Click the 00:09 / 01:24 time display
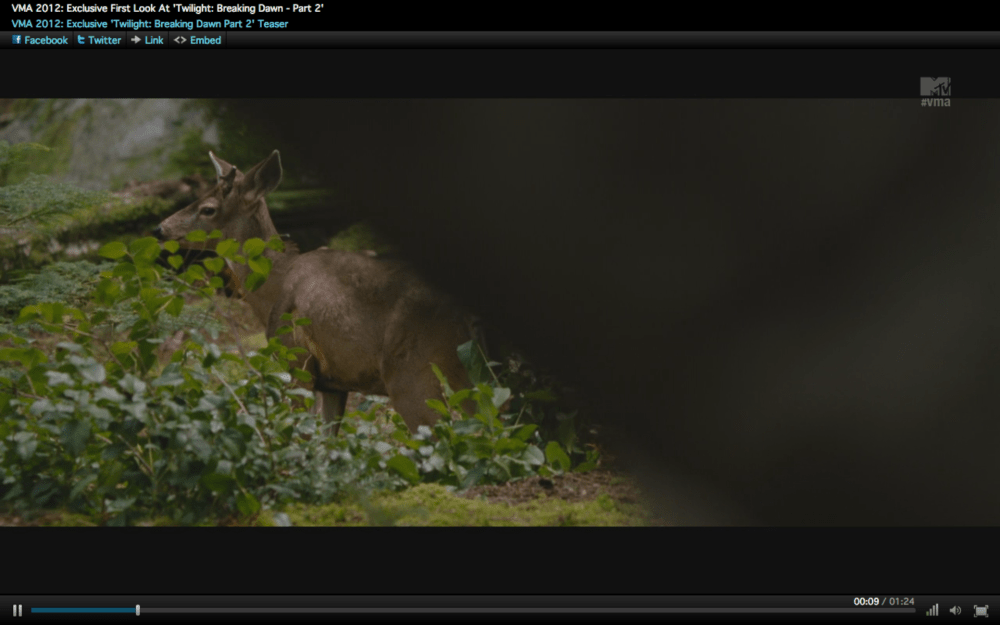 (x=883, y=601)
